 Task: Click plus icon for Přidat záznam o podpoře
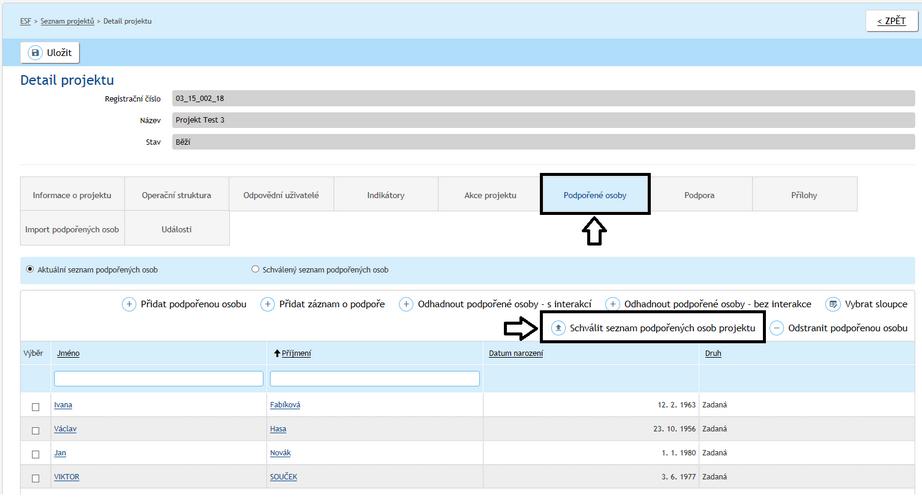268,304
